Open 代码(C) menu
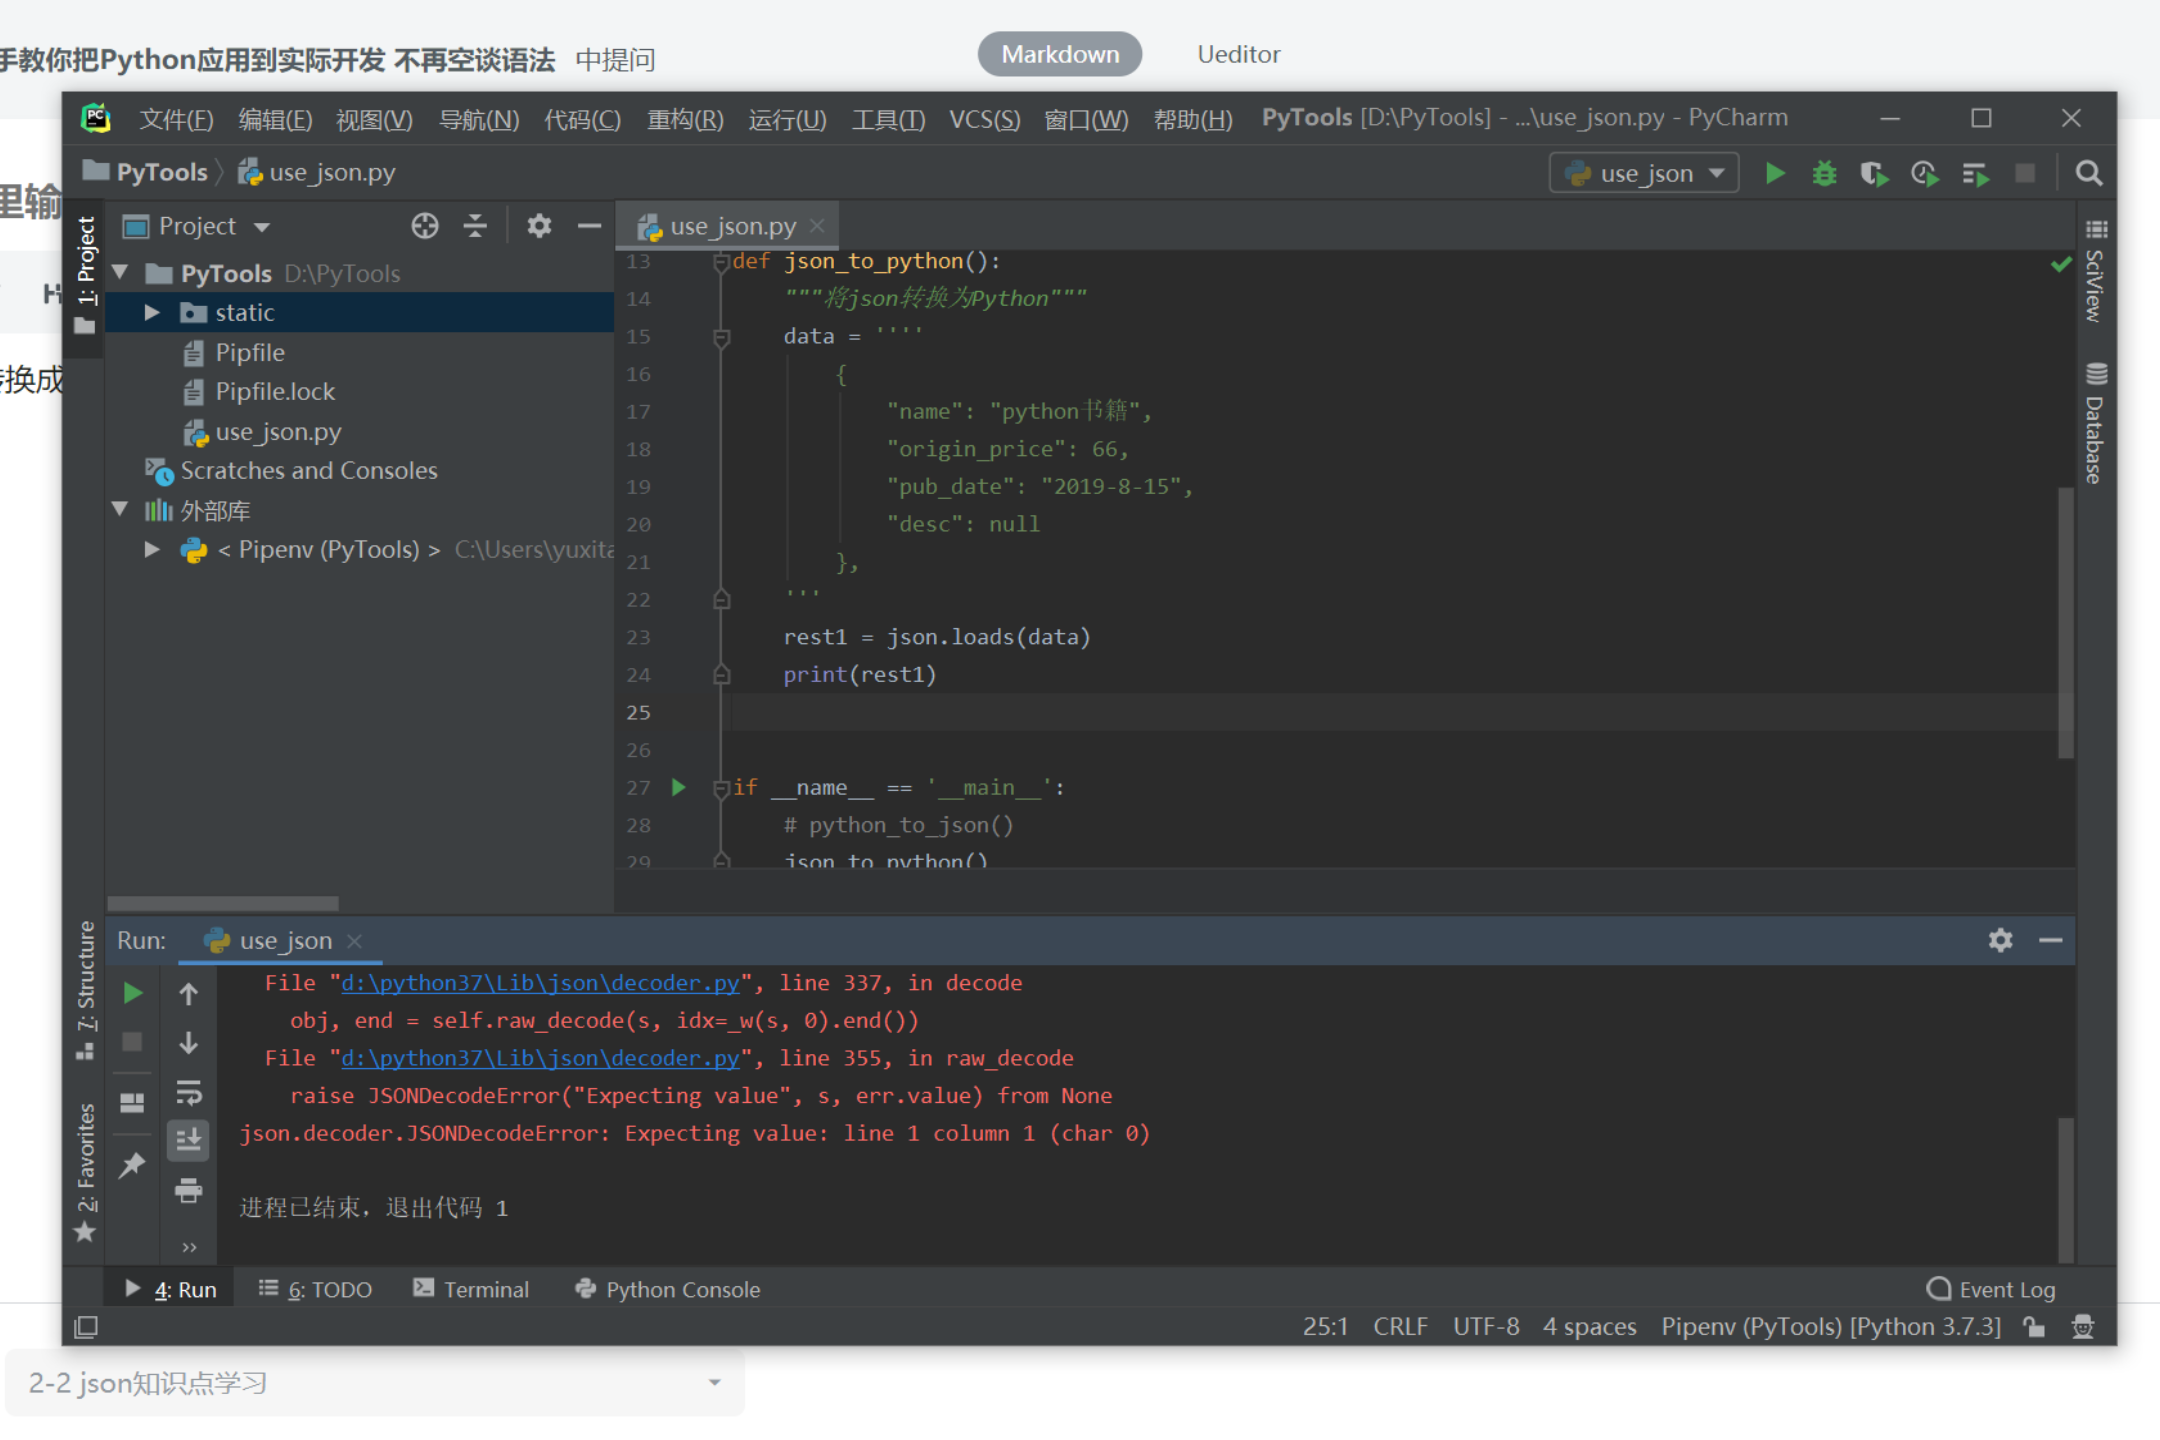Viewport: 2160px width, 1440px height. click(x=582, y=119)
